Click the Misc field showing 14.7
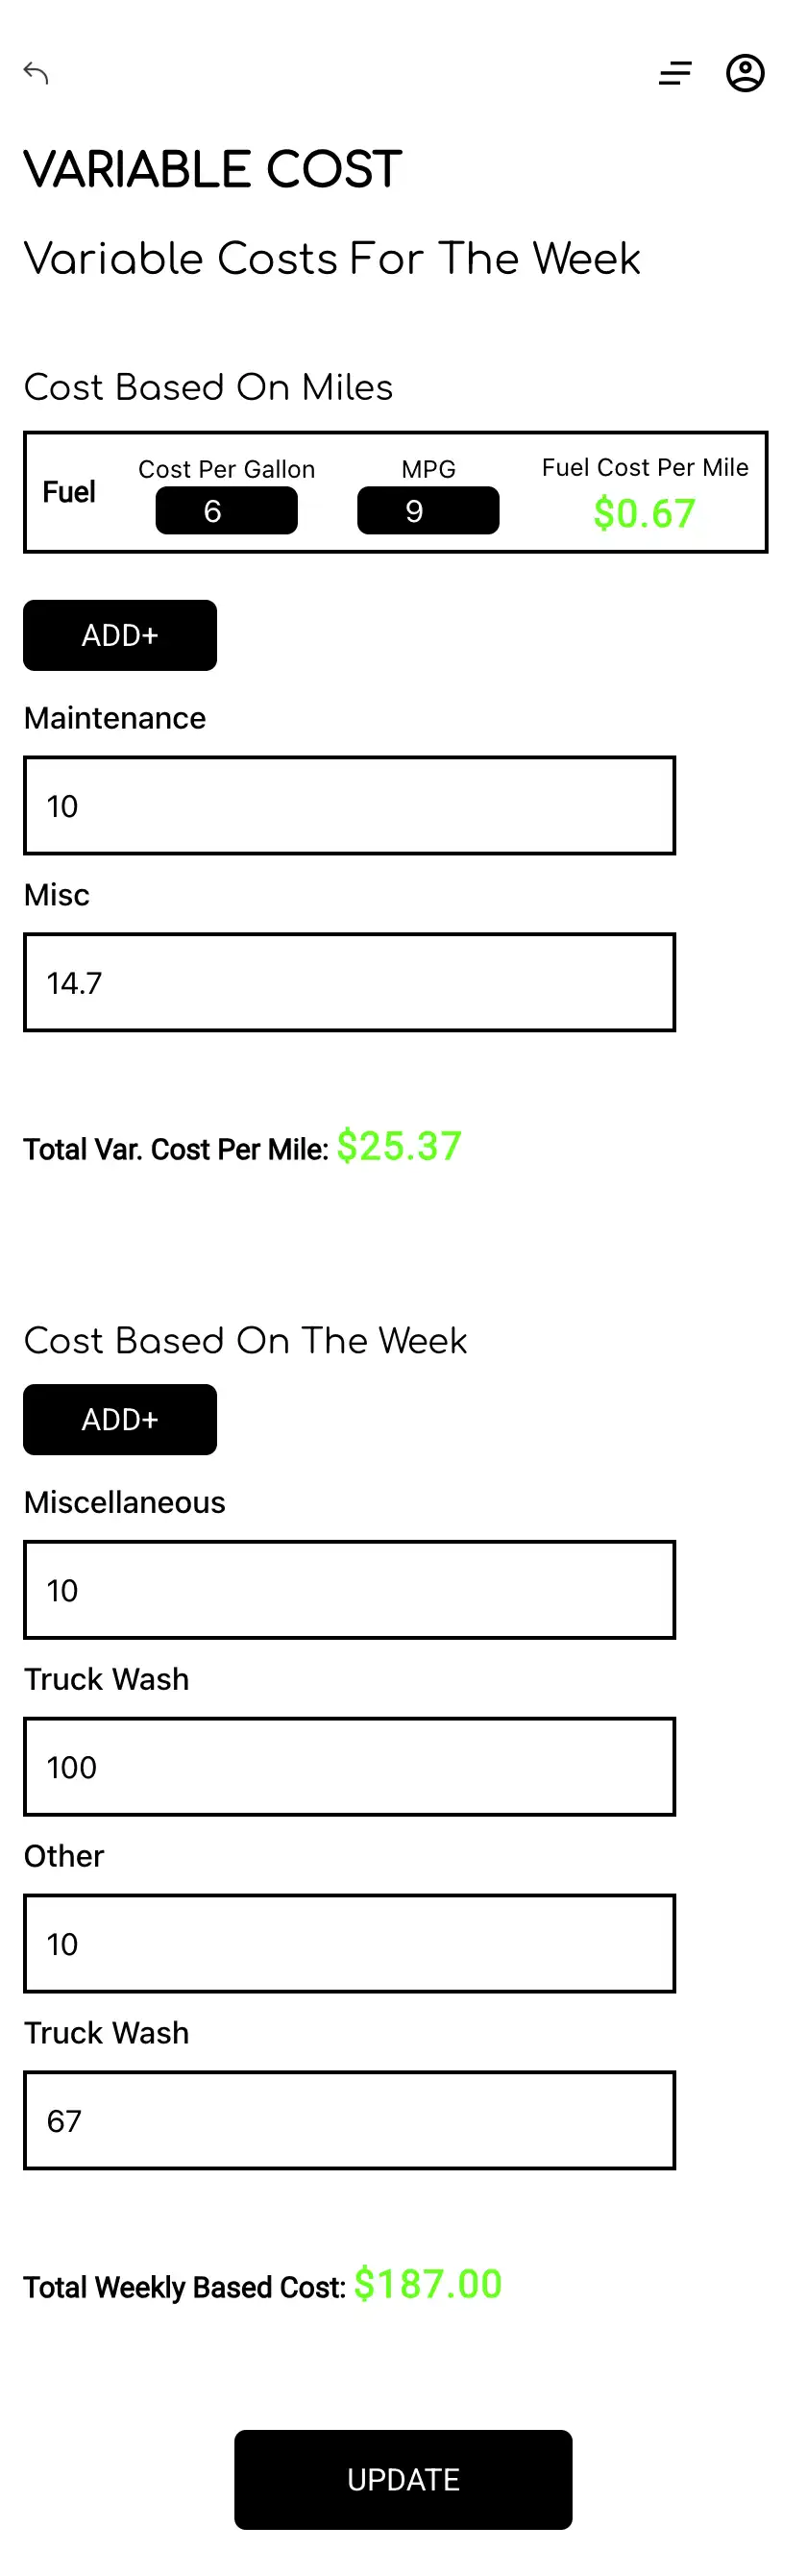Screen dimensions: 807x2576 350,983
